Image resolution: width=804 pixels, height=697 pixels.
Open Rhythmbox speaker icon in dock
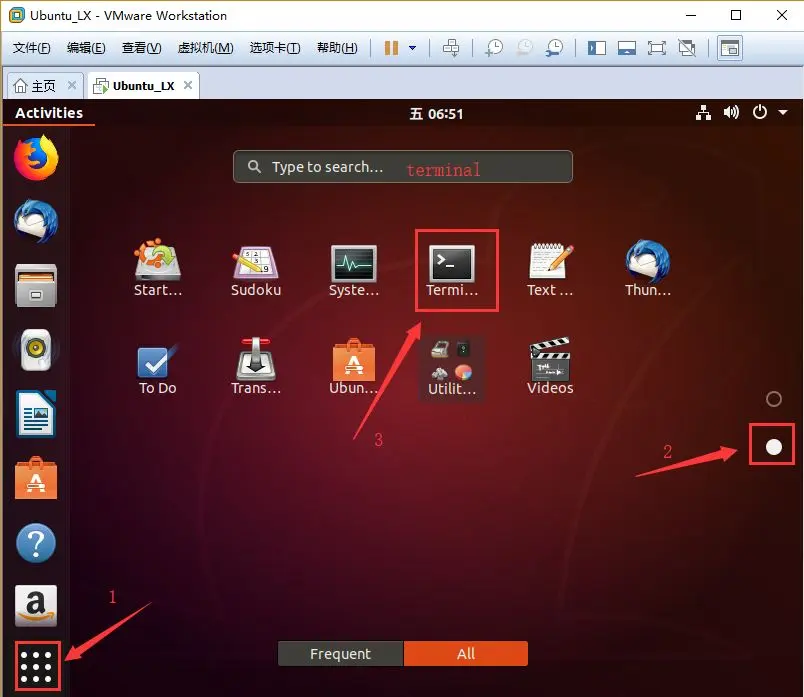pyautogui.click(x=36, y=349)
